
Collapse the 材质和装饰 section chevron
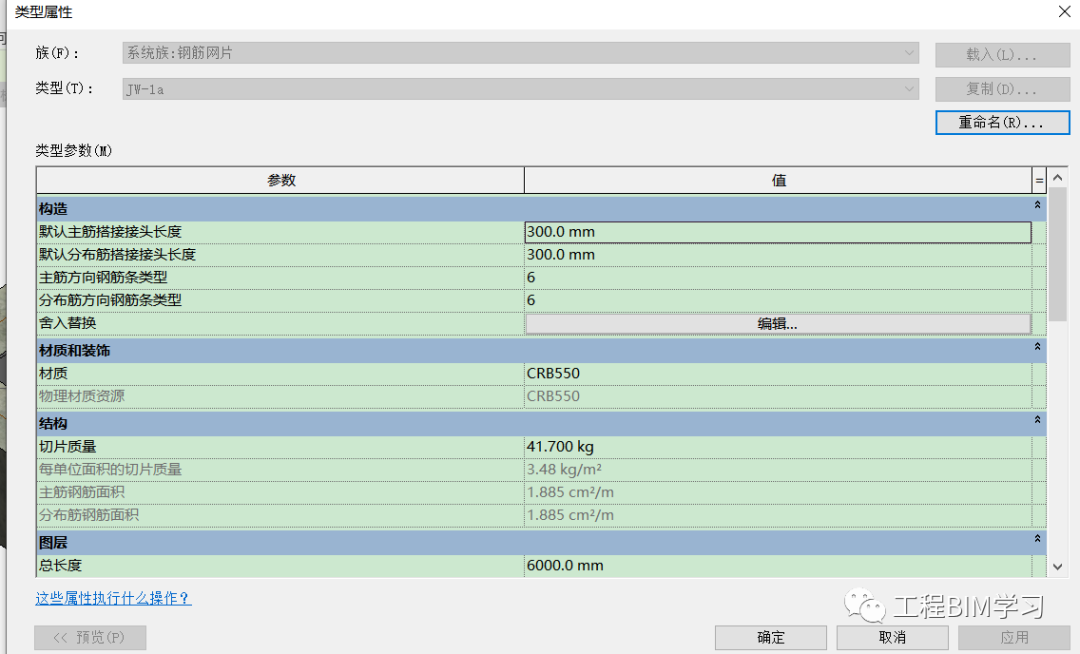pos(1037,347)
